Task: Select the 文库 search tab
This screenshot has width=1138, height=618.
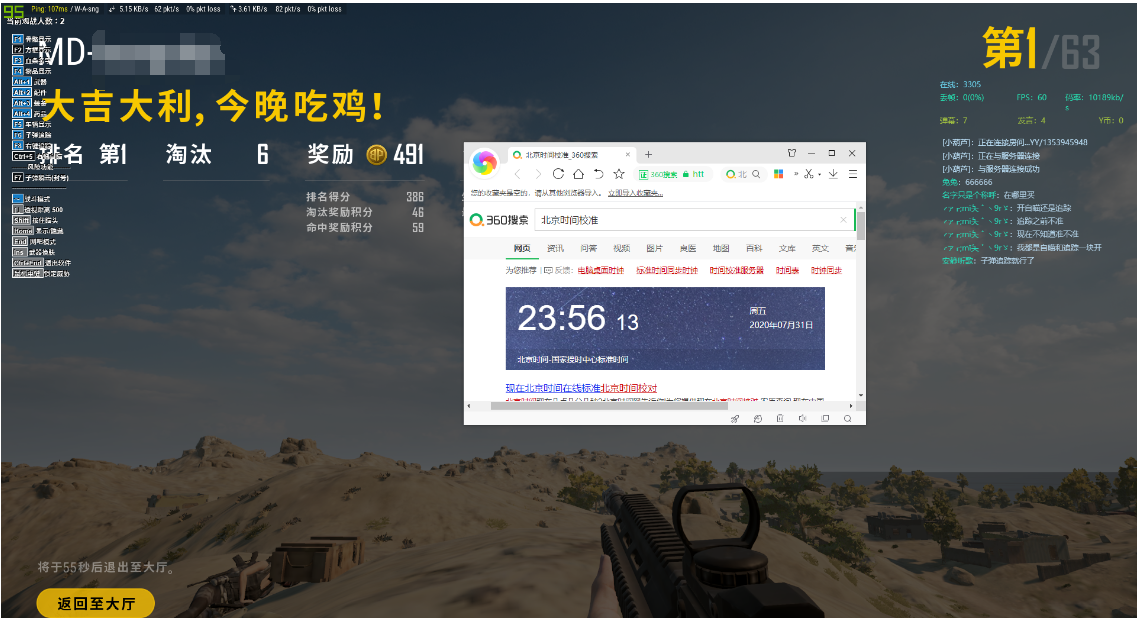Action: [787, 248]
